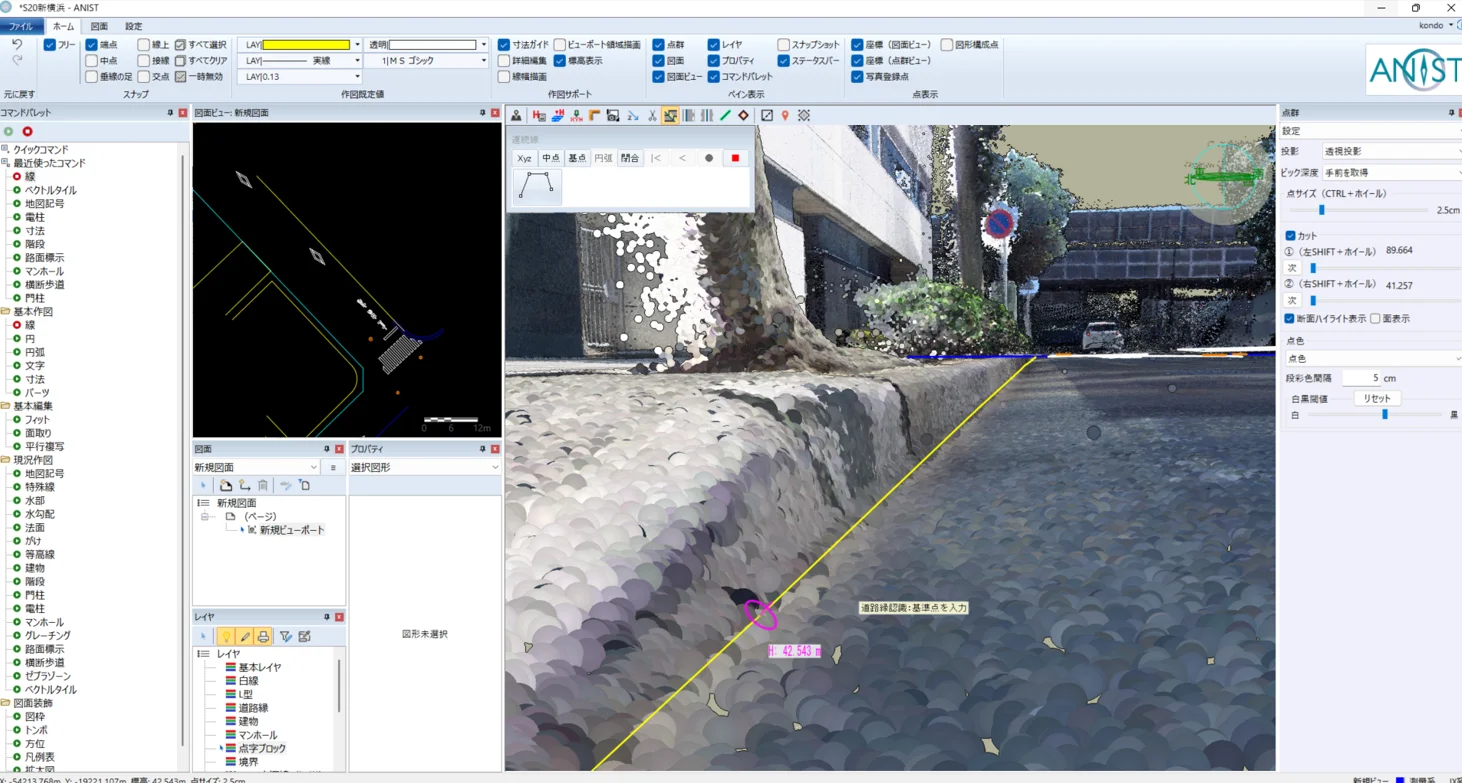Enable the 面表示 checkbox
The width and height of the screenshot is (1462, 783).
click(1376, 319)
